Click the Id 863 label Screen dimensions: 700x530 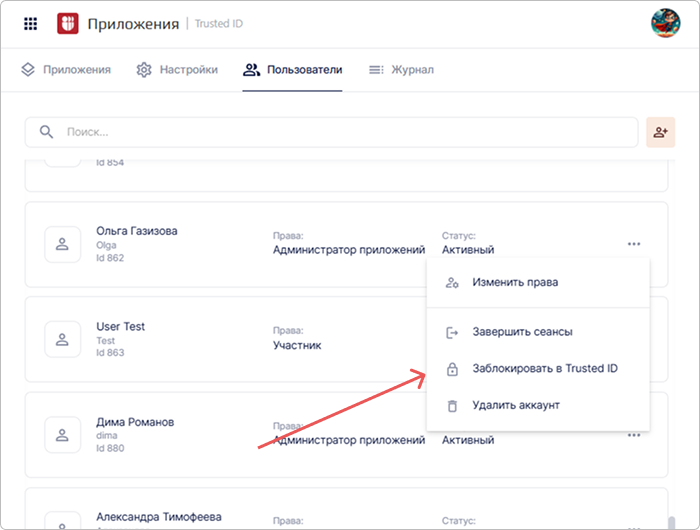110,353
